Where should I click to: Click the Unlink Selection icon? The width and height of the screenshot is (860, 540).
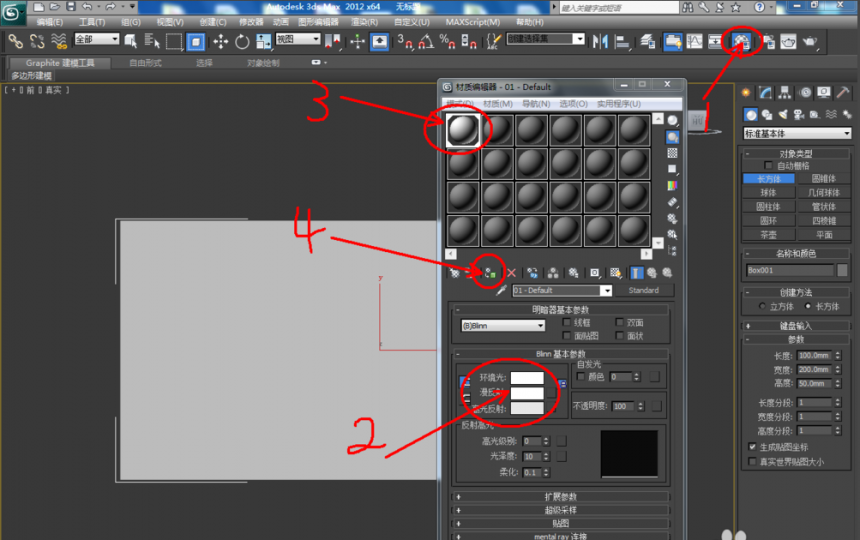pos(37,42)
